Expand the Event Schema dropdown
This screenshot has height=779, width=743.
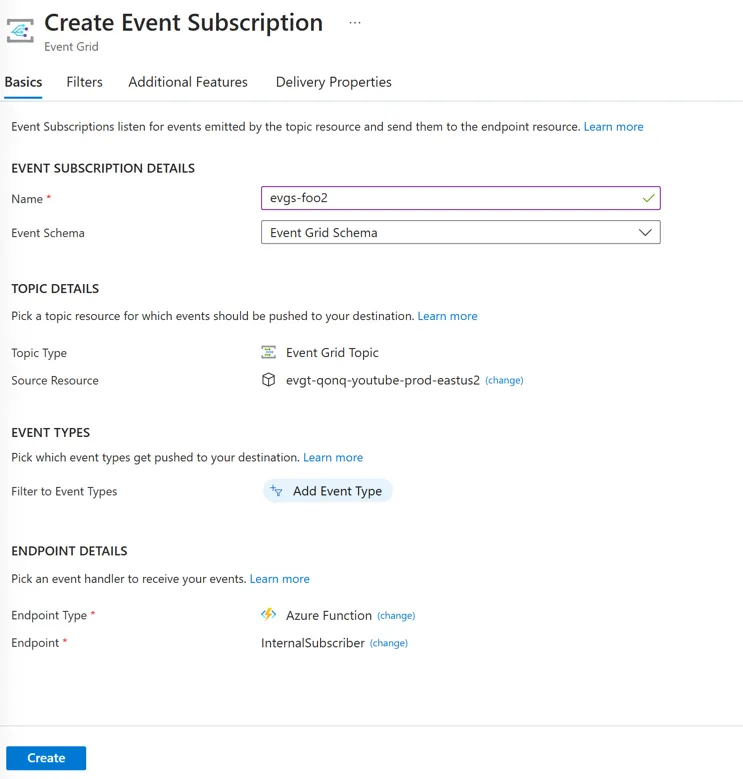point(461,233)
